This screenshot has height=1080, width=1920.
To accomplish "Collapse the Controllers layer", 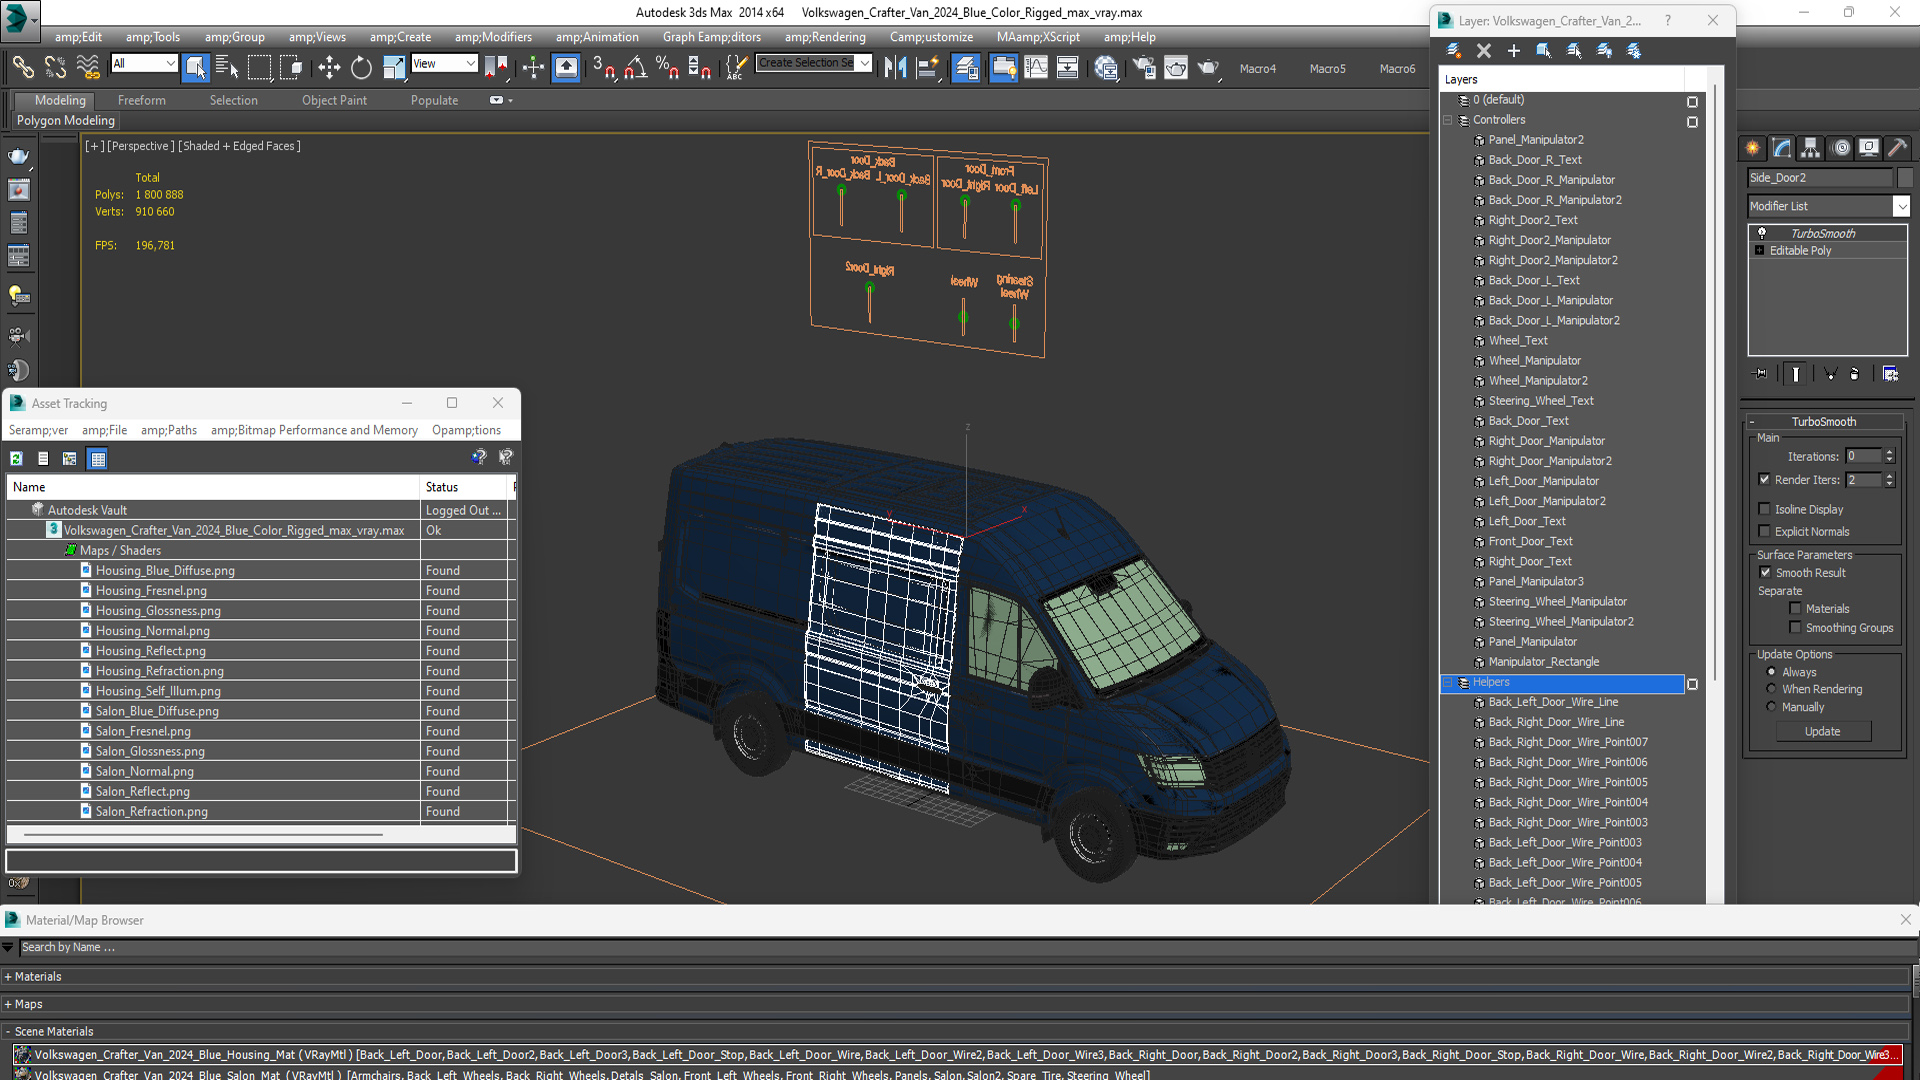I will (1447, 120).
